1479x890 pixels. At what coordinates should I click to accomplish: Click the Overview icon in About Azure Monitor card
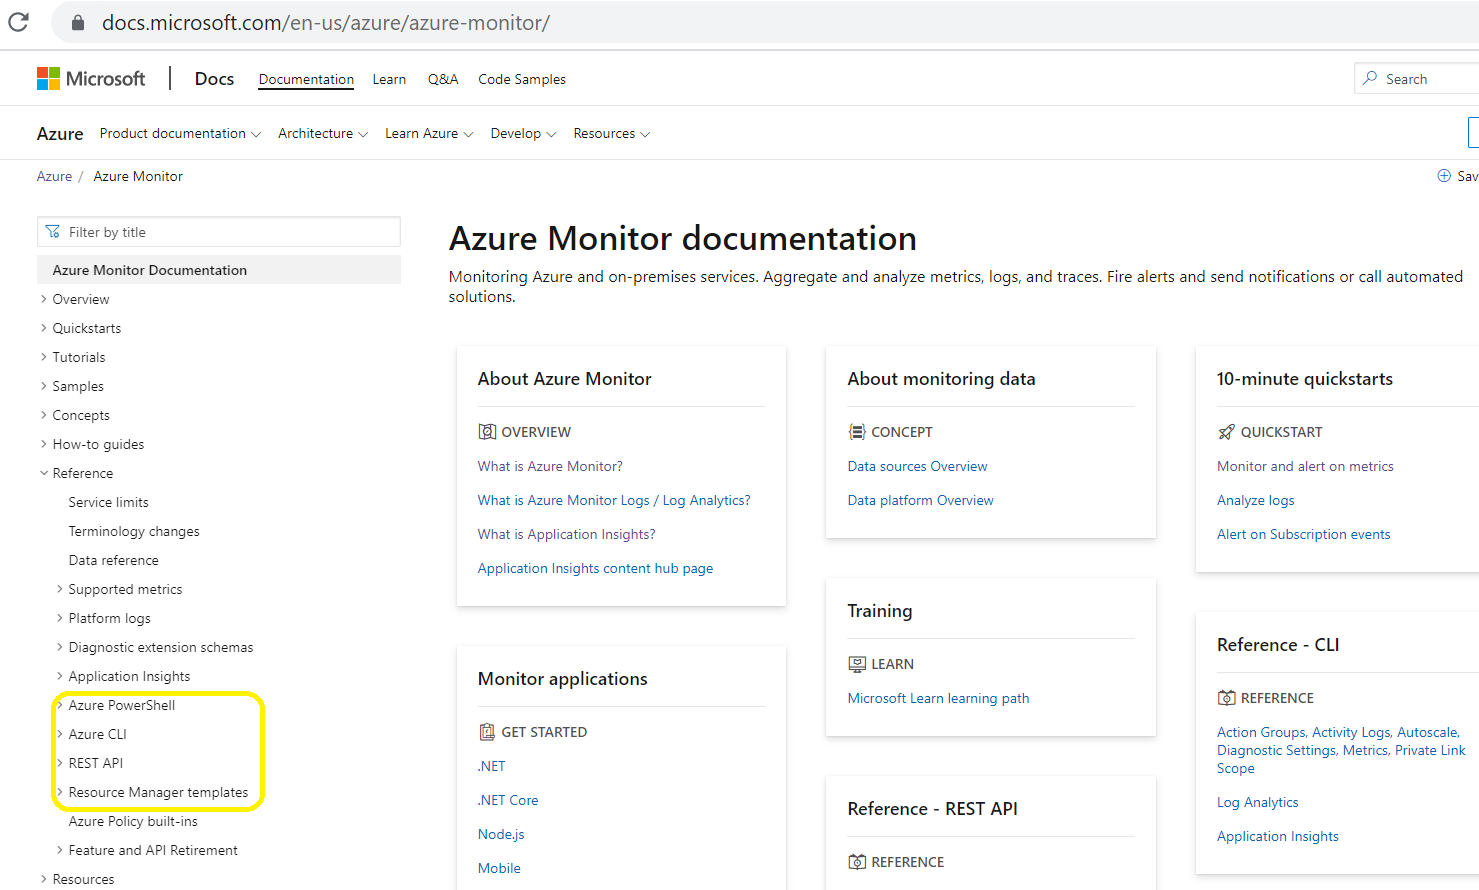pos(487,431)
